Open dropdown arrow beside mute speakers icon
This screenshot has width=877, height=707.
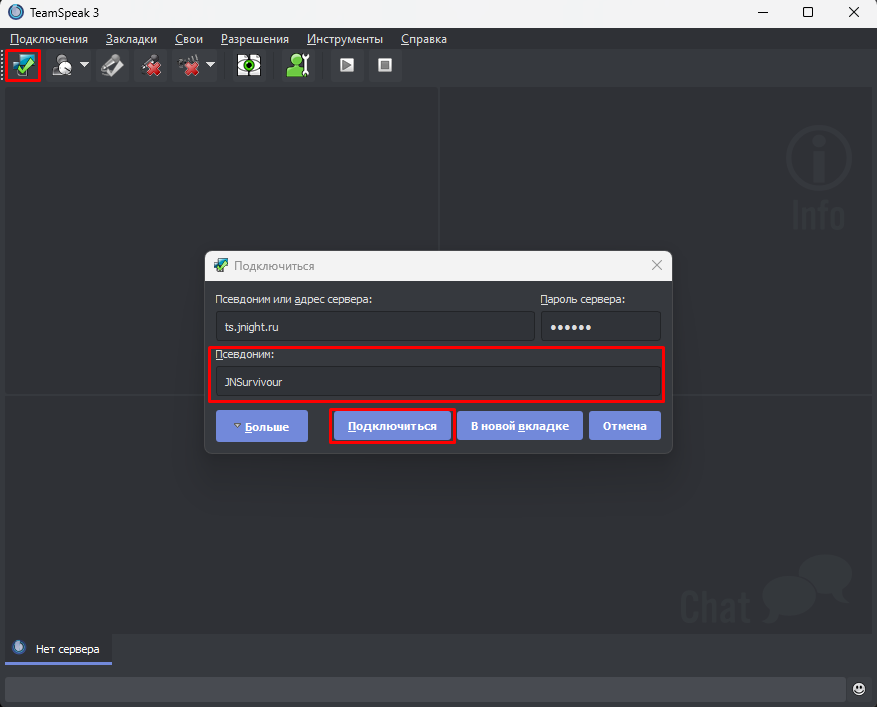(x=210, y=66)
